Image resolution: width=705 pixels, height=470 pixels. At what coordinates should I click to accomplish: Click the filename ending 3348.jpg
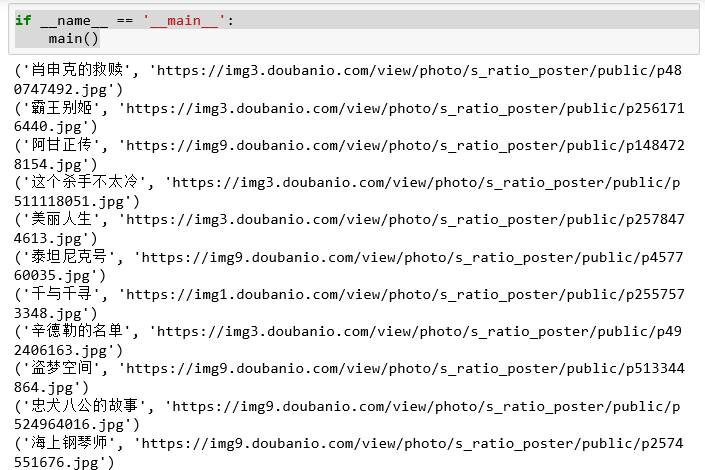click(x=48, y=313)
